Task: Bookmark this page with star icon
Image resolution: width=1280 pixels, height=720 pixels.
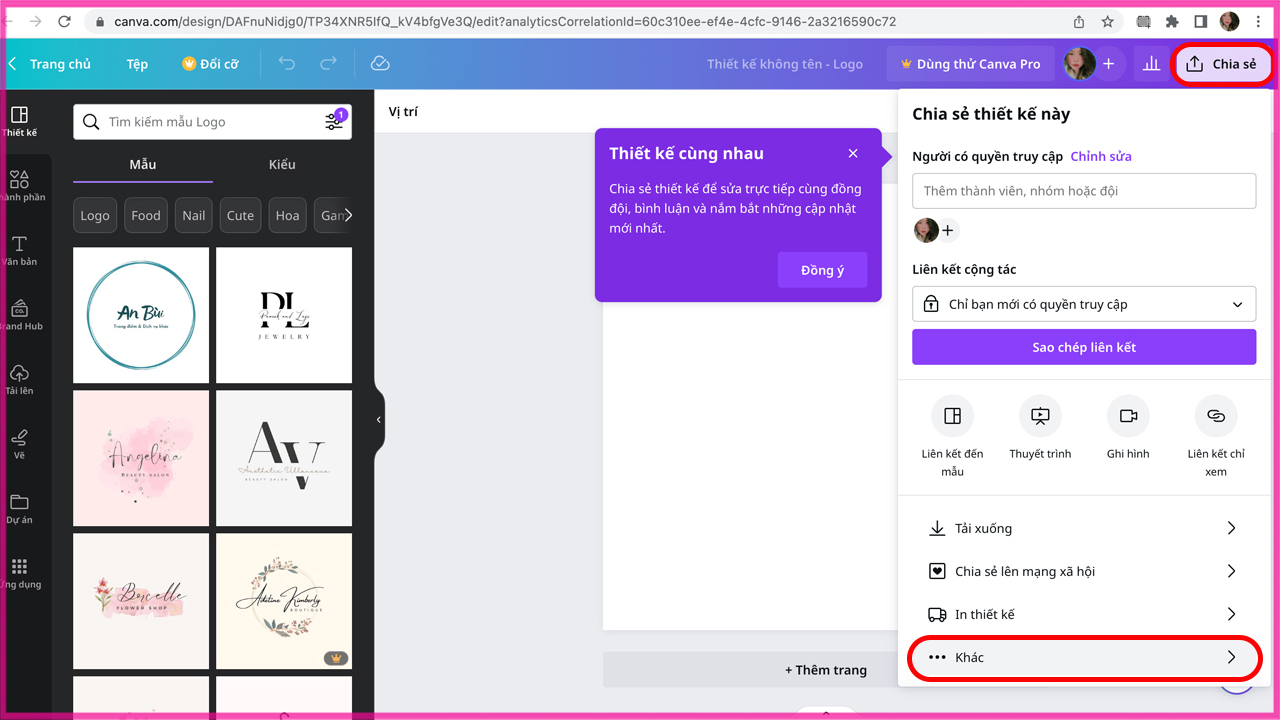Action: (1108, 21)
